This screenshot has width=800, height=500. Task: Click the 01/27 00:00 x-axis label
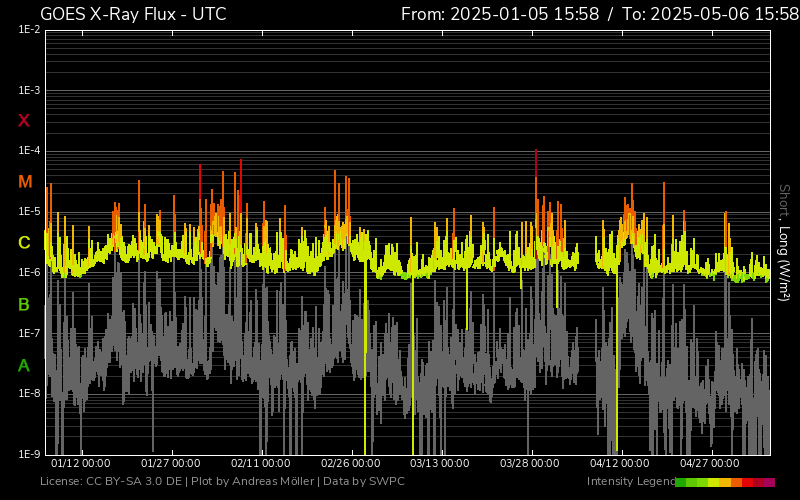[x=170, y=463]
